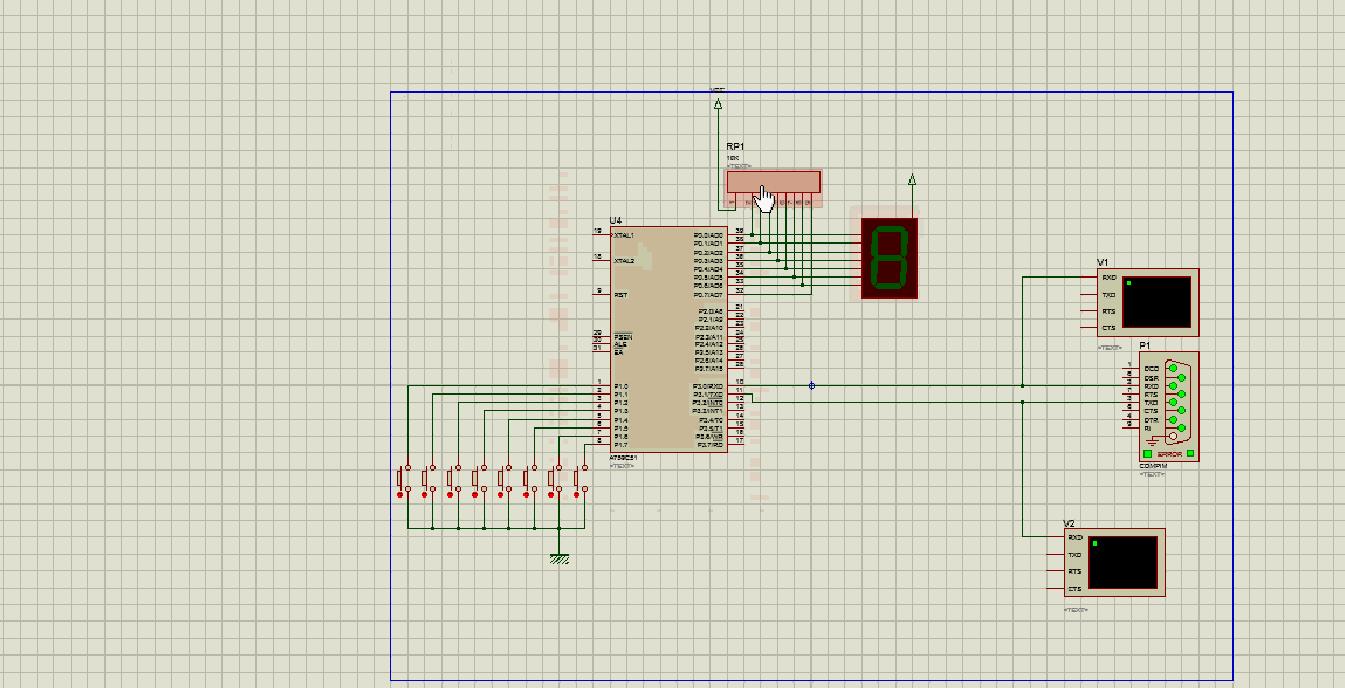Select the V2 virtual terminal screen

[x=1124, y=562]
